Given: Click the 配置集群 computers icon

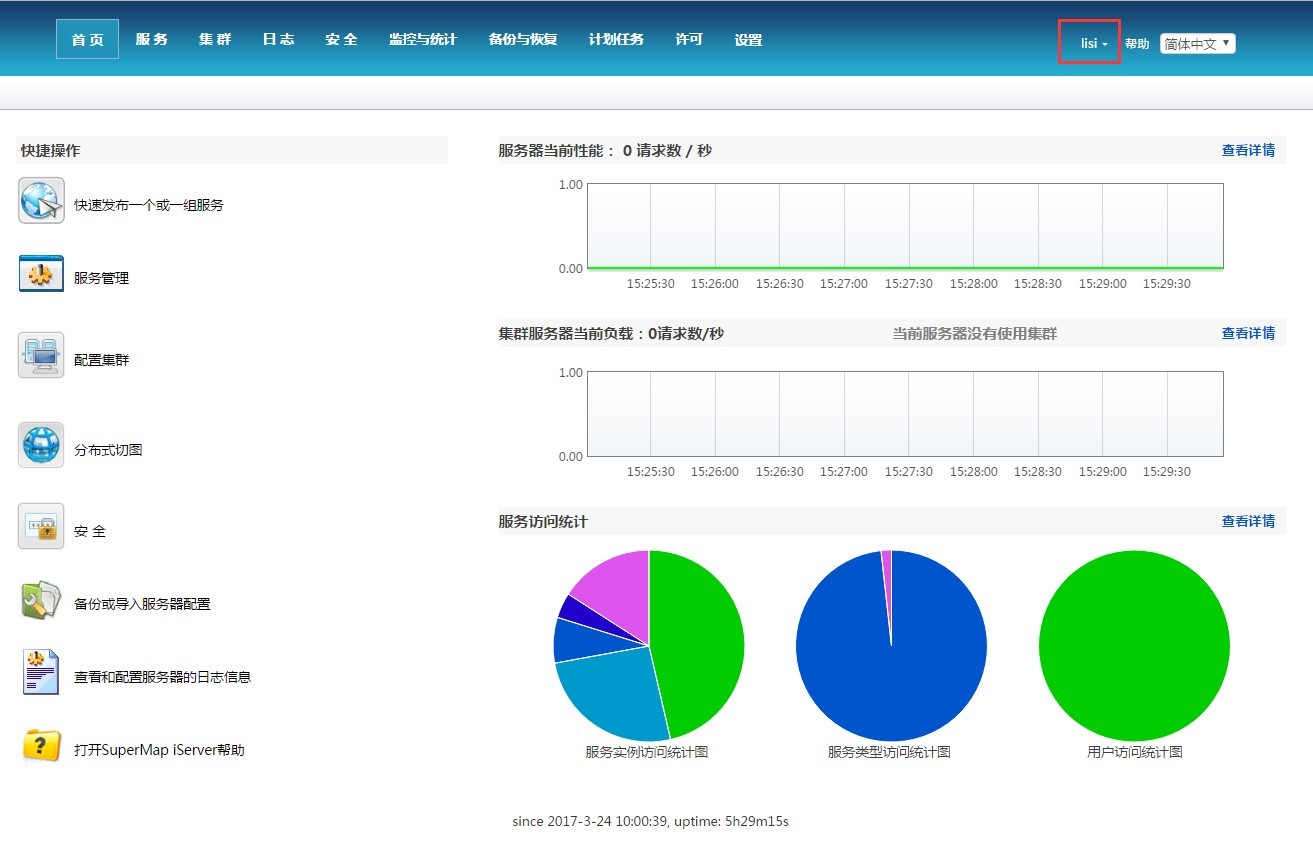Looking at the screenshot, I should pyautogui.click(x=41, y=356).
